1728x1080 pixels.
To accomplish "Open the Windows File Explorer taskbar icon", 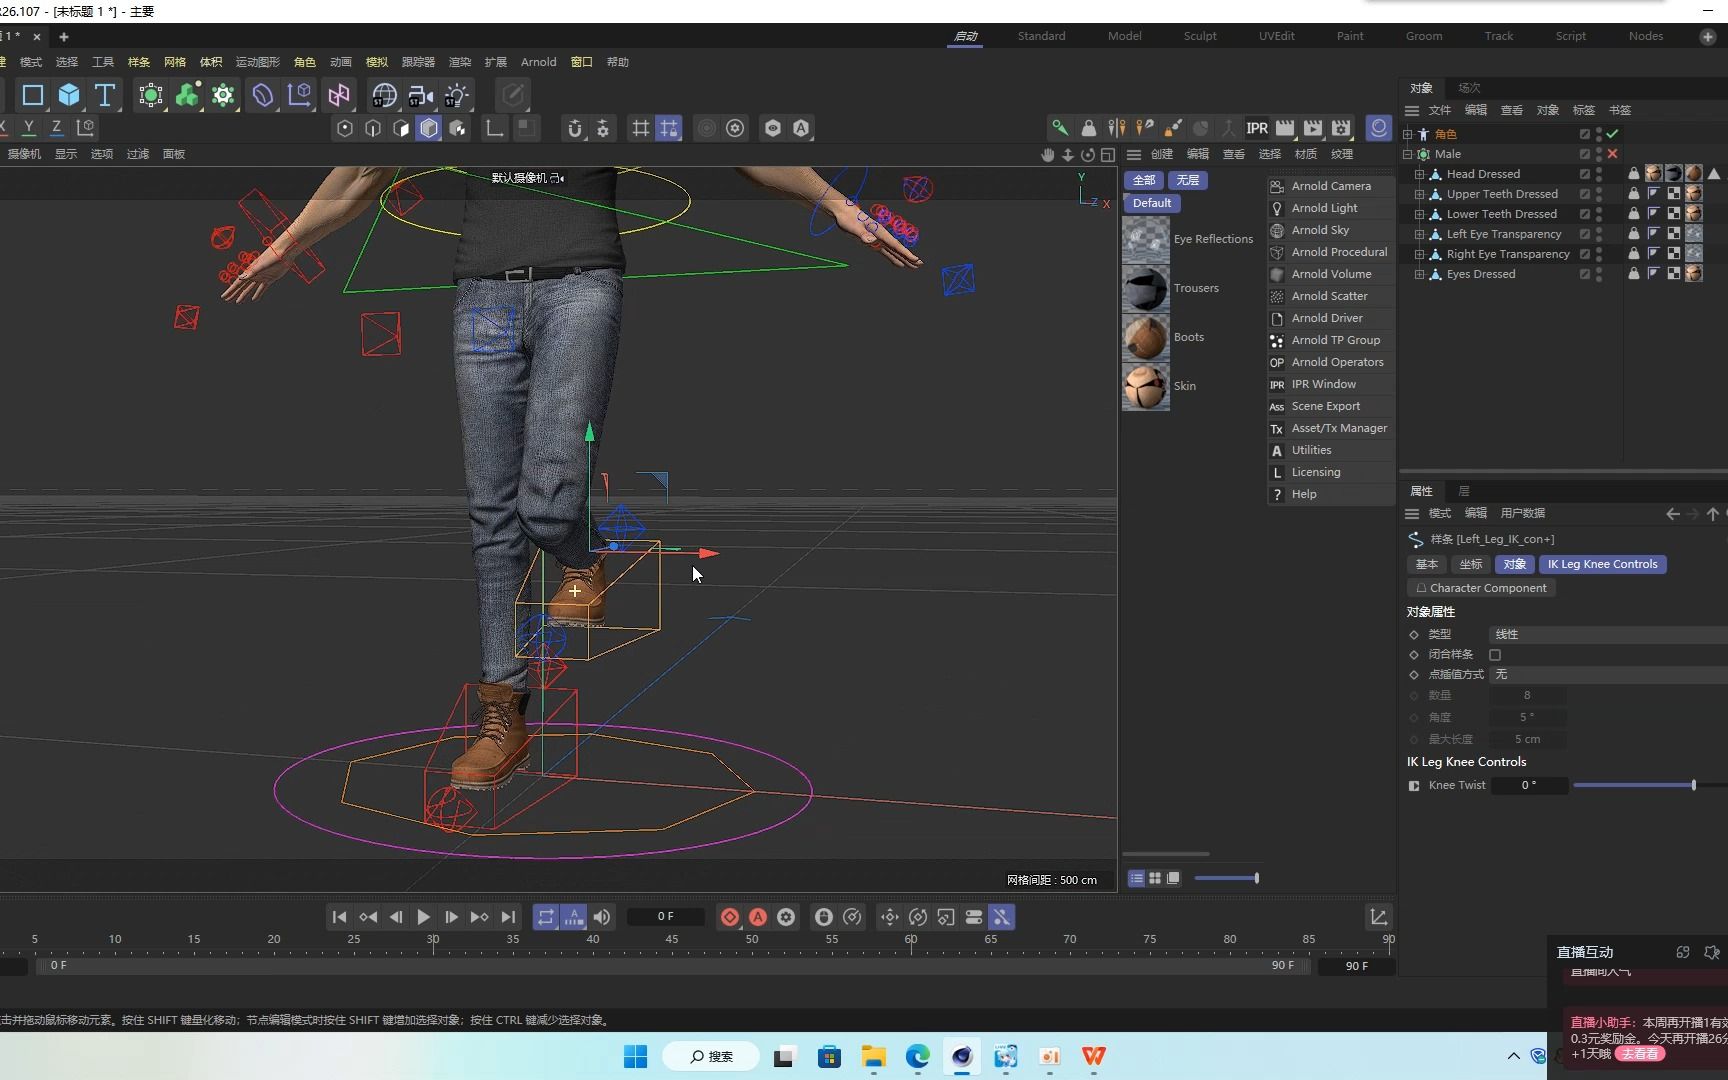I will pyautogui.click(x=874, y=1056).
